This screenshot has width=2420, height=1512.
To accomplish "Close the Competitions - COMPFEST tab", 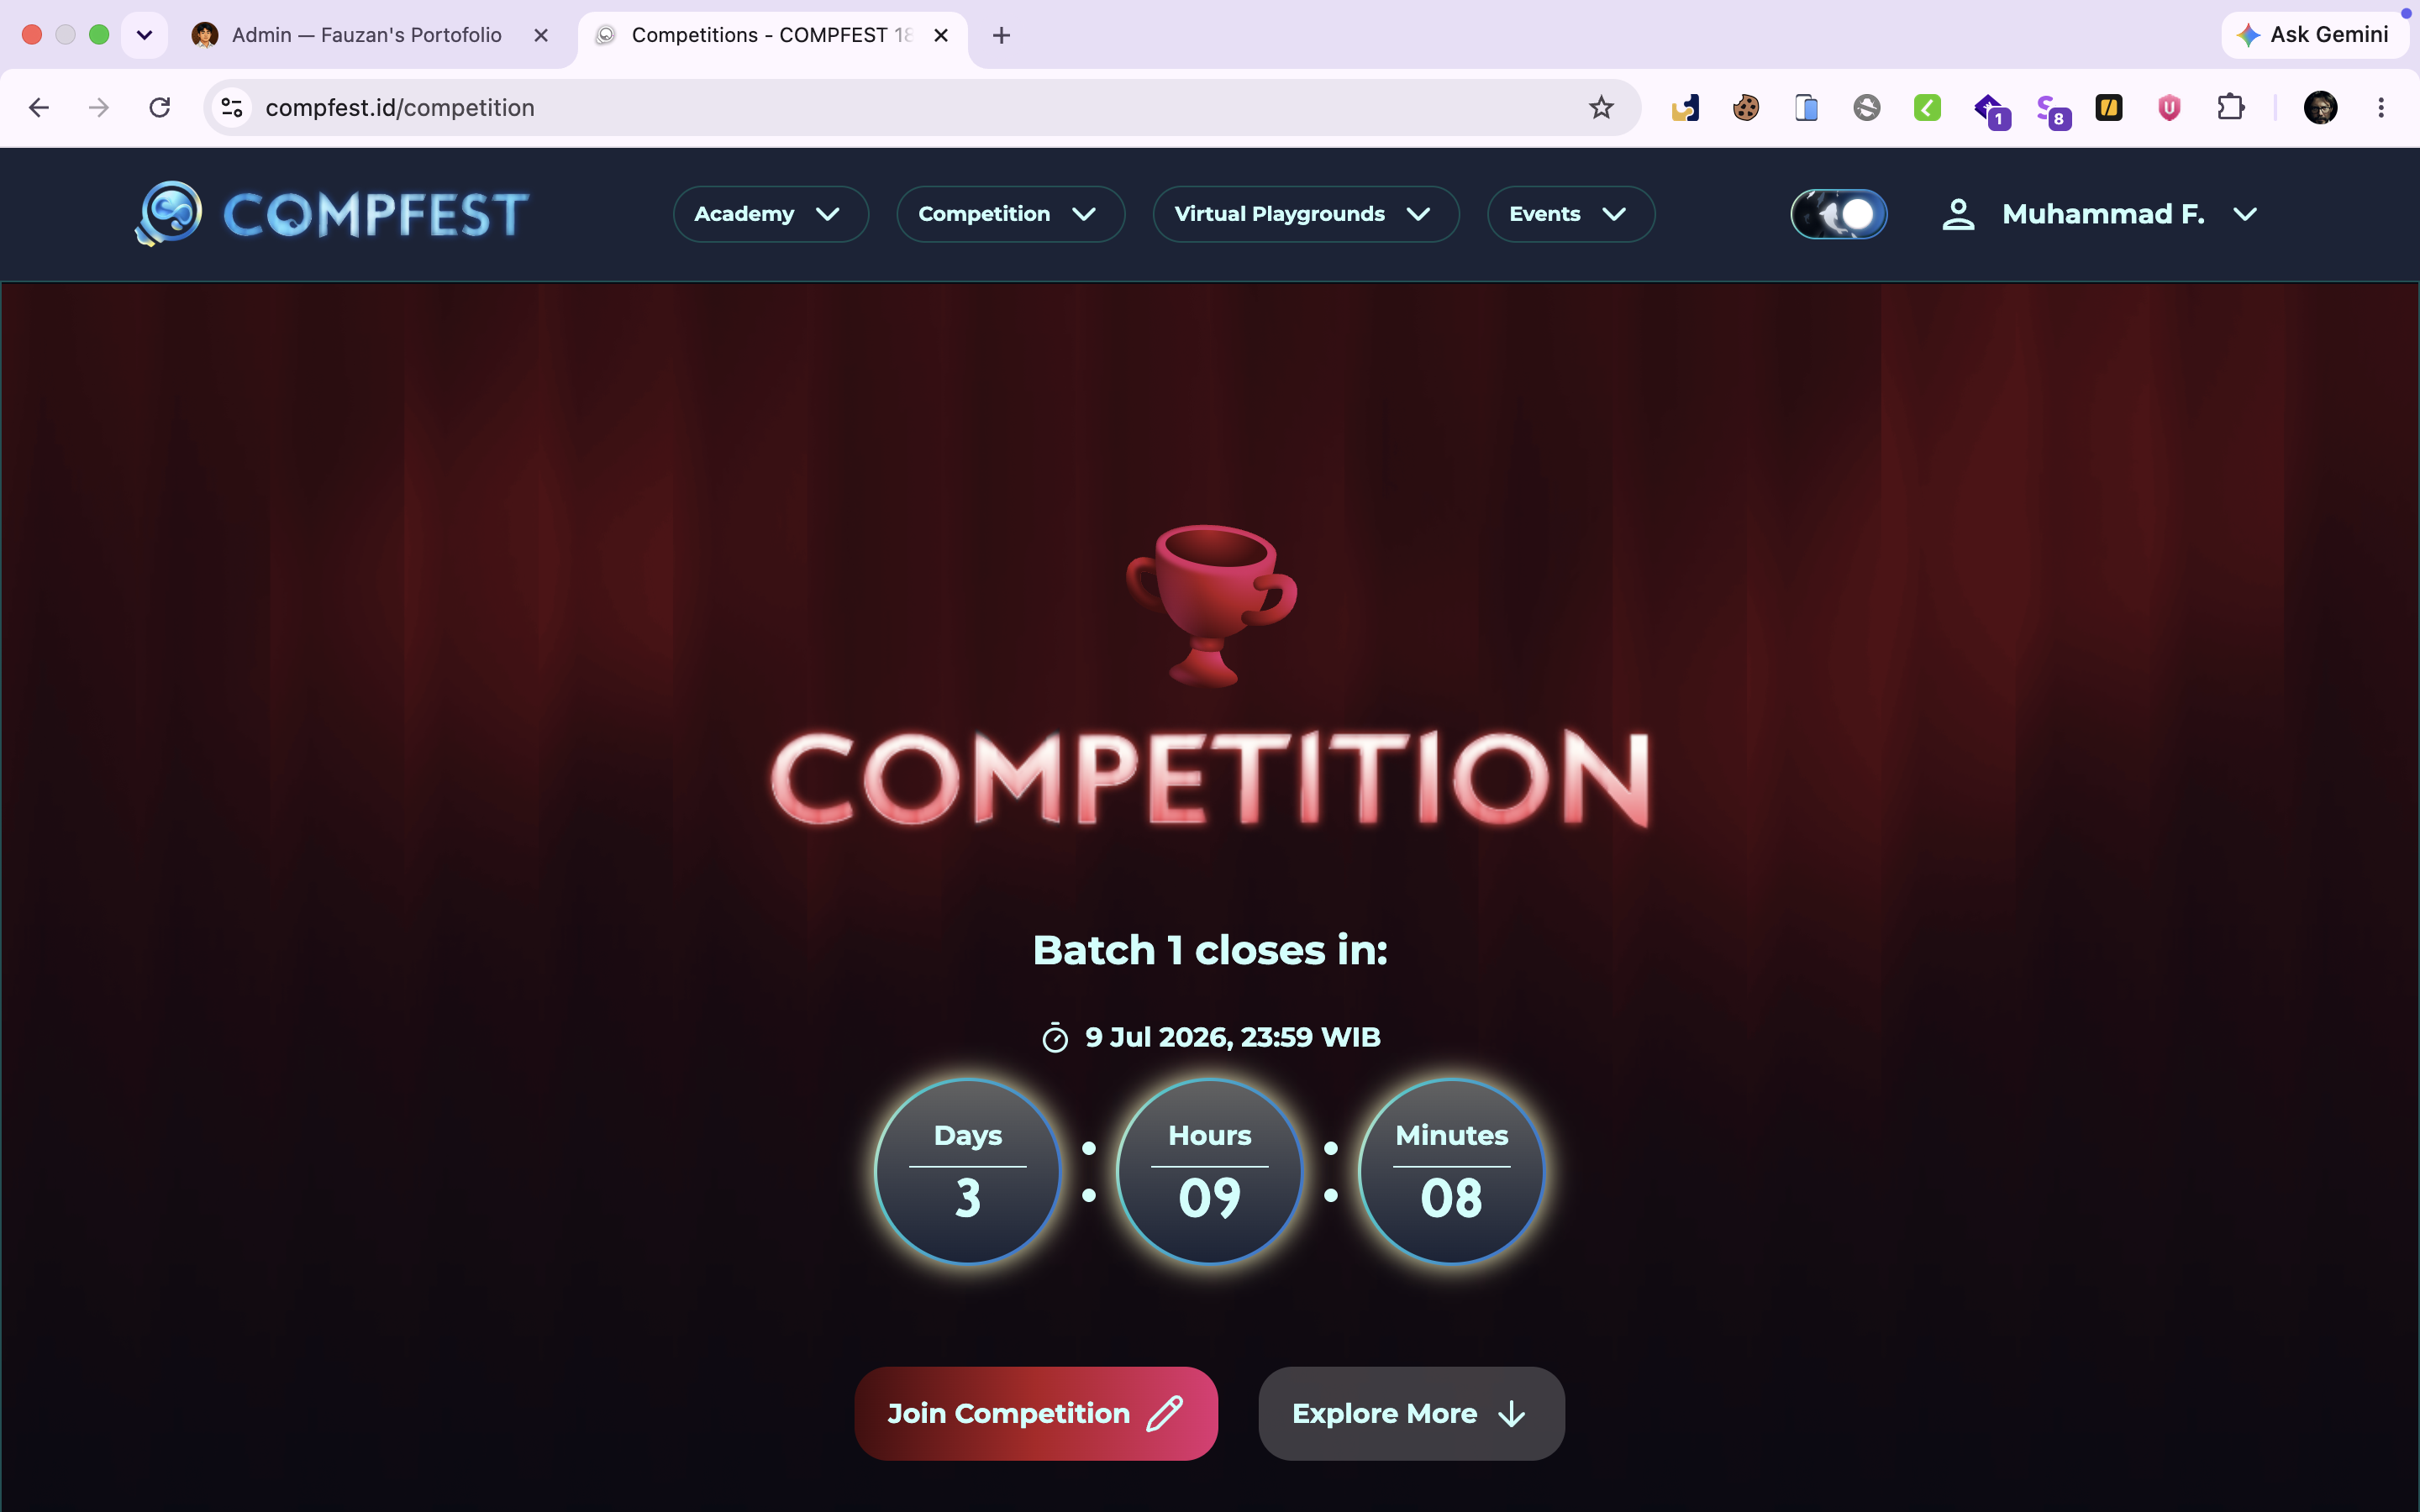I will [x=941, y=35].
